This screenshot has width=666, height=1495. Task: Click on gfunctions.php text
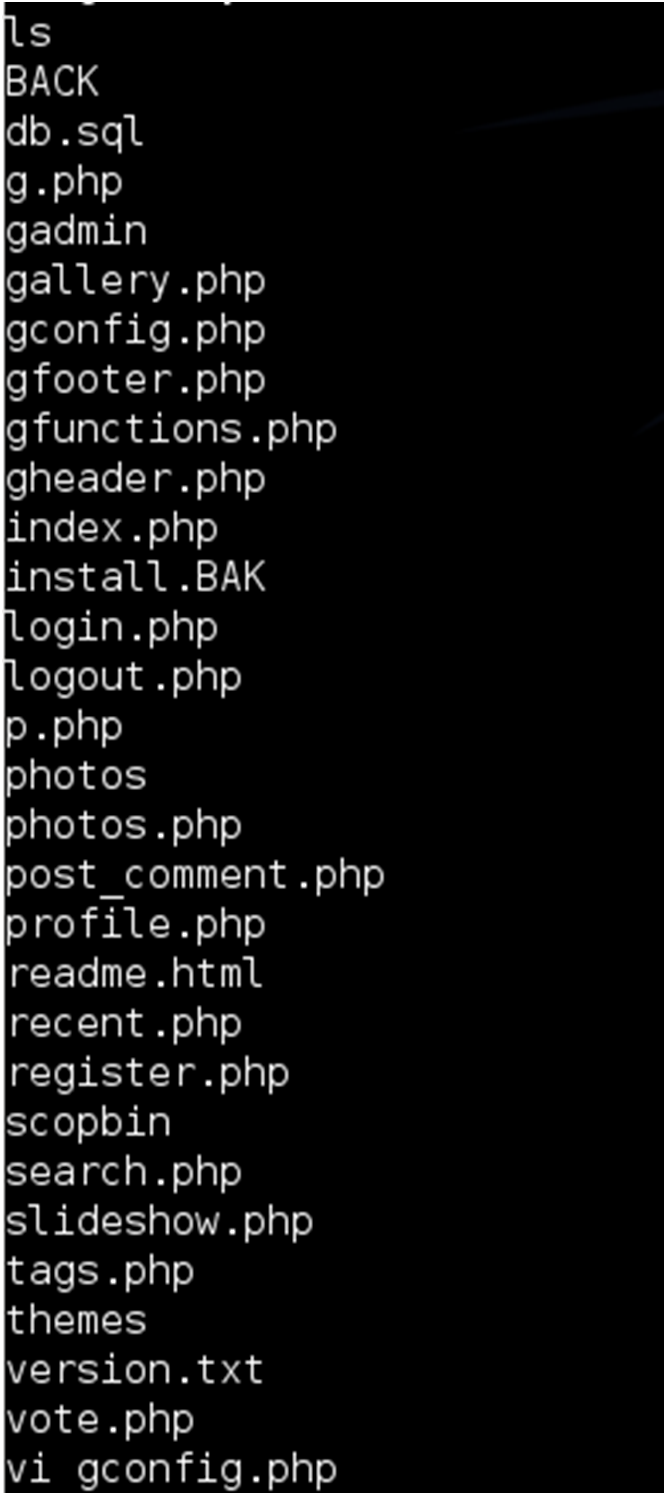point(171,430)
